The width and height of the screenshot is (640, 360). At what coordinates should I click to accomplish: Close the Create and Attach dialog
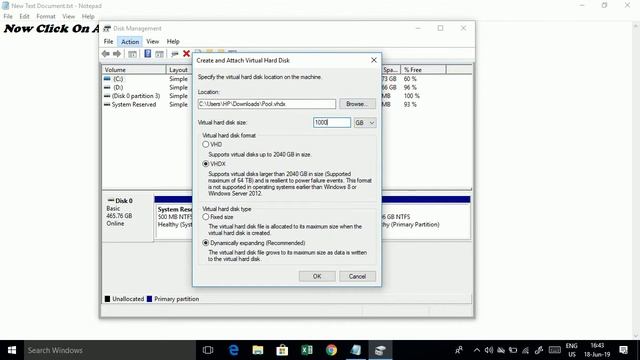click(x=373, y=60)
